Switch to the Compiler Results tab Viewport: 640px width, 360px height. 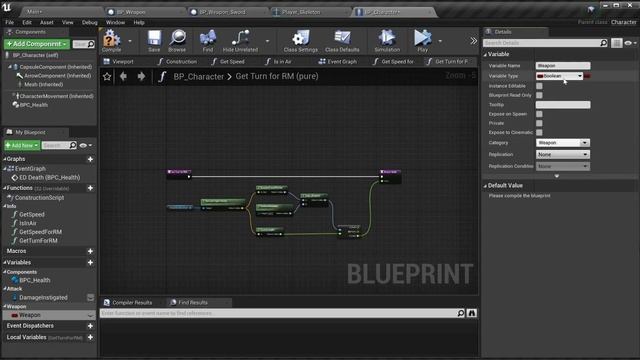(x=127, y=302)
